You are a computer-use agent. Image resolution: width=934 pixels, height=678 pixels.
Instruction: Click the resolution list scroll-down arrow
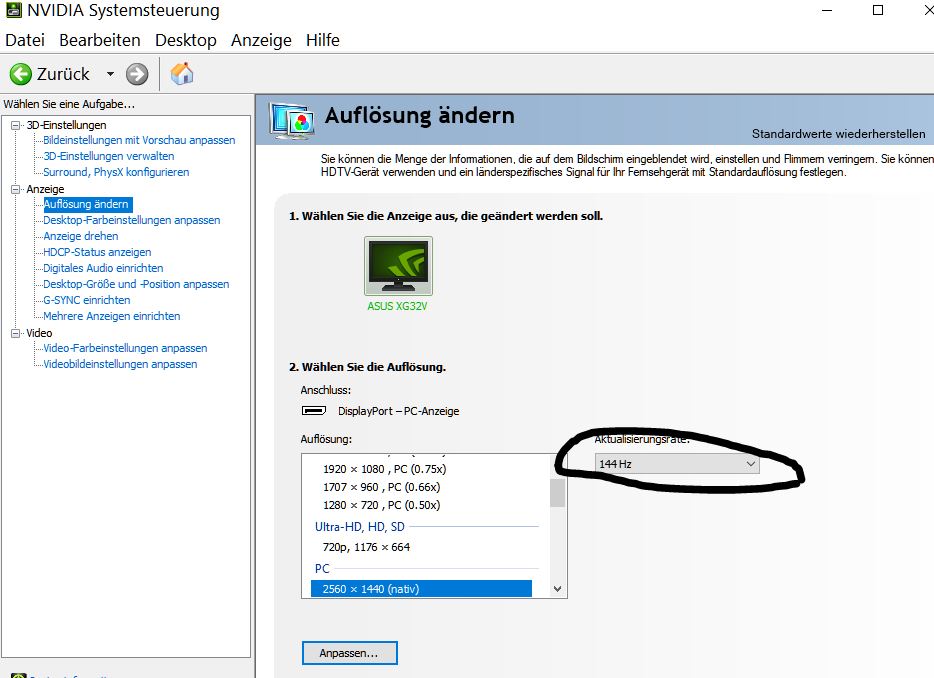(x=558, y=589)
